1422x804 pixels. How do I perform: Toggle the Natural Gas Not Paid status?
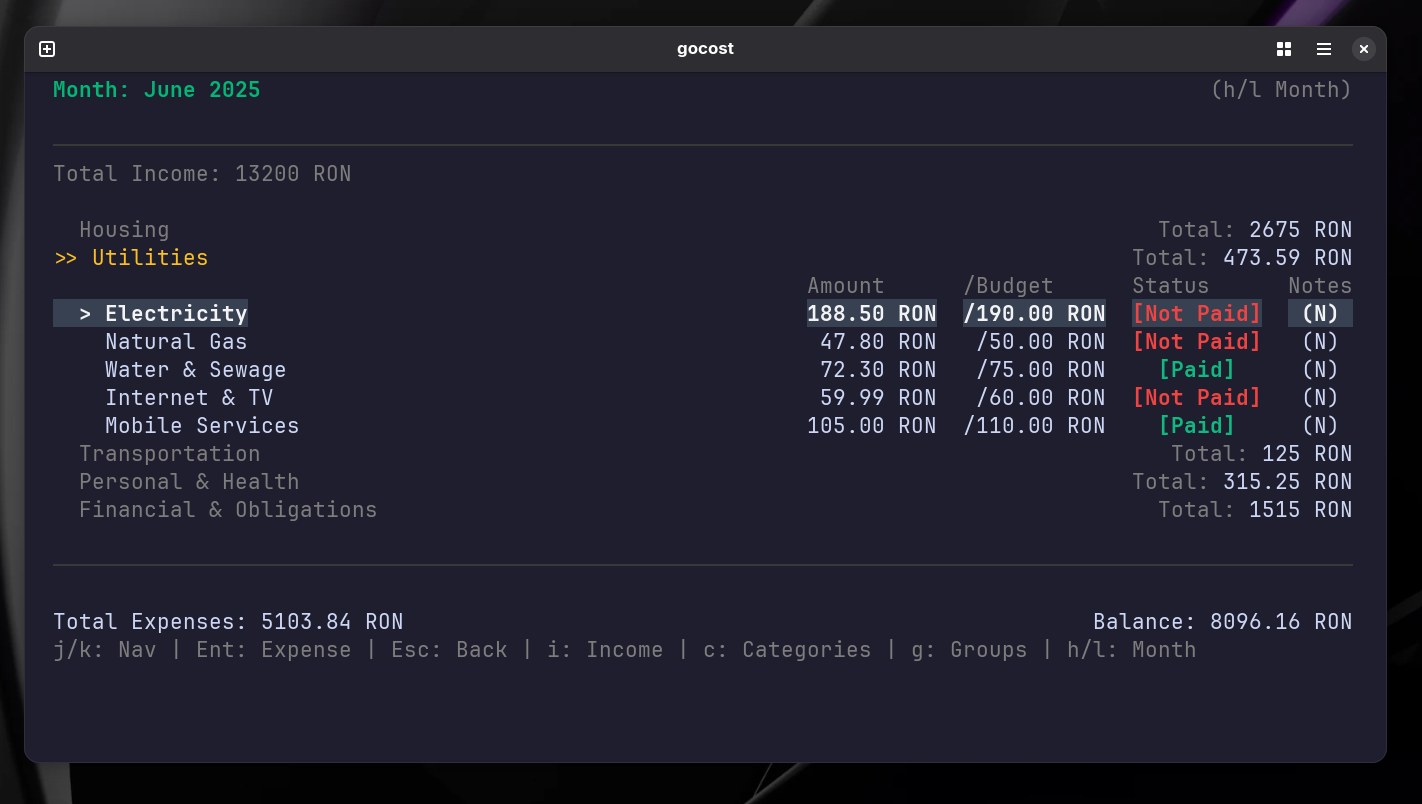click(x=1196, y=342)
